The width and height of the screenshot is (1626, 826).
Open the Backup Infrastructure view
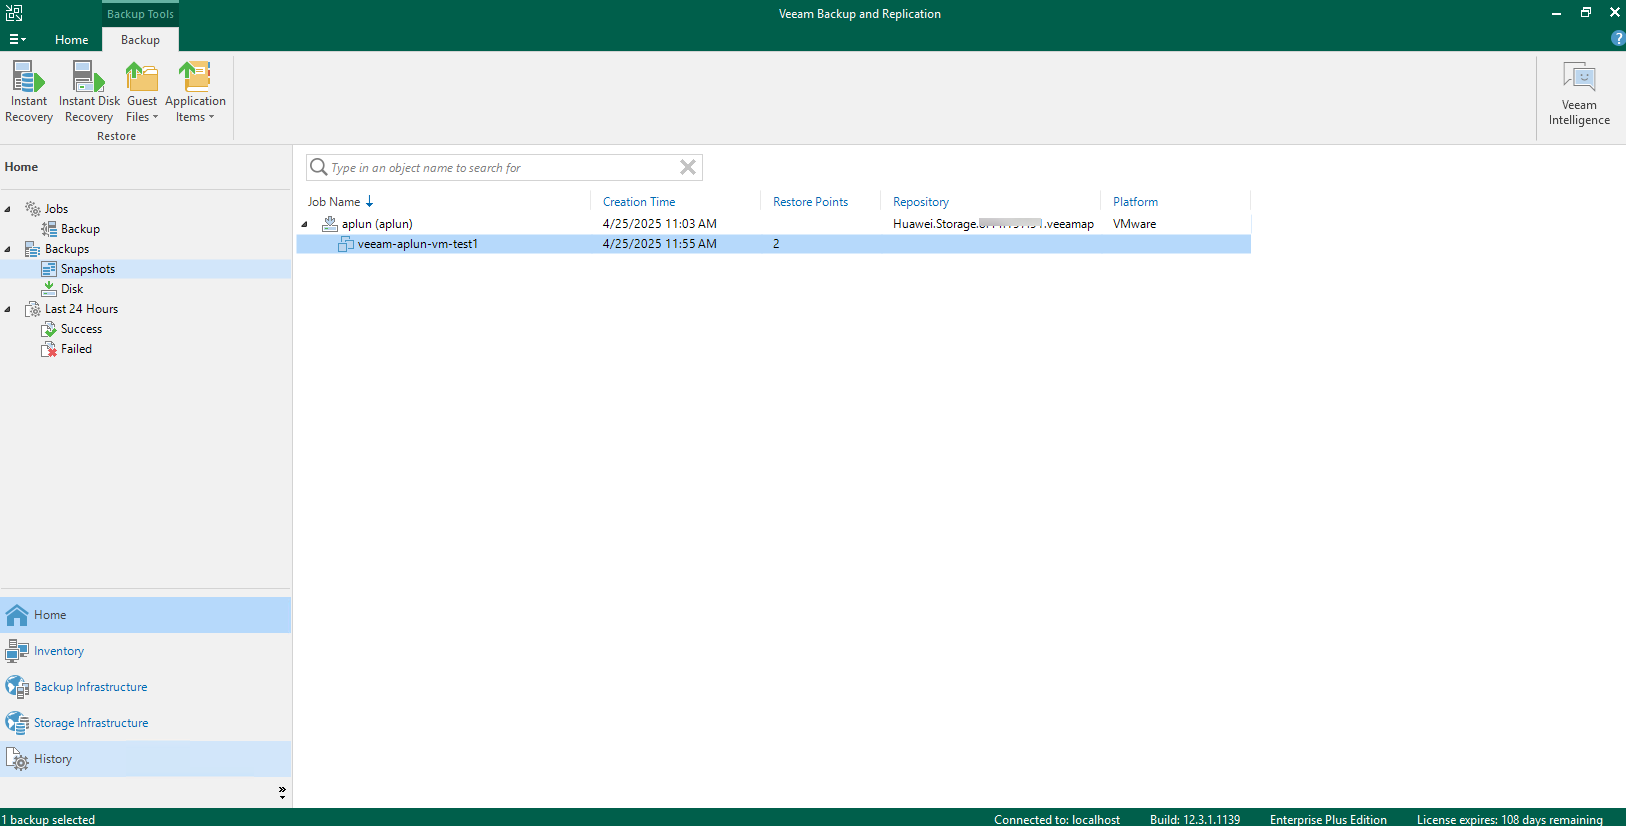pyautogui.click(x=146, y=687)
